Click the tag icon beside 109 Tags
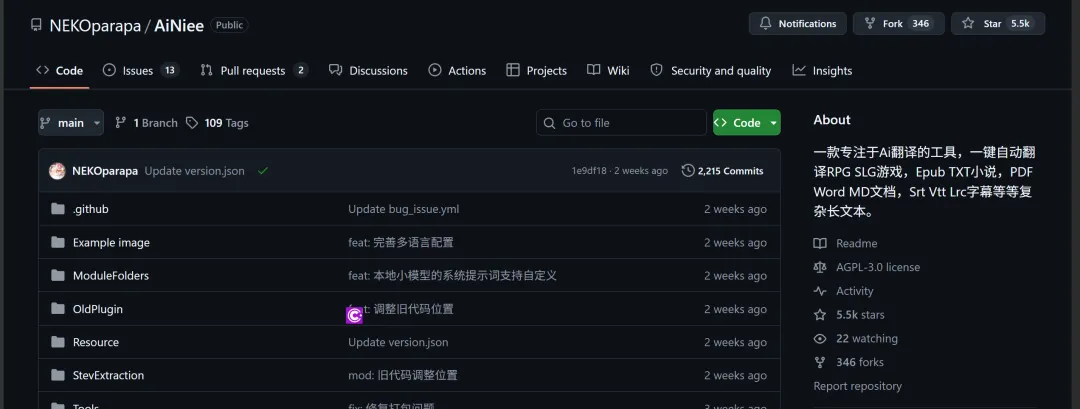 (192, 123)
